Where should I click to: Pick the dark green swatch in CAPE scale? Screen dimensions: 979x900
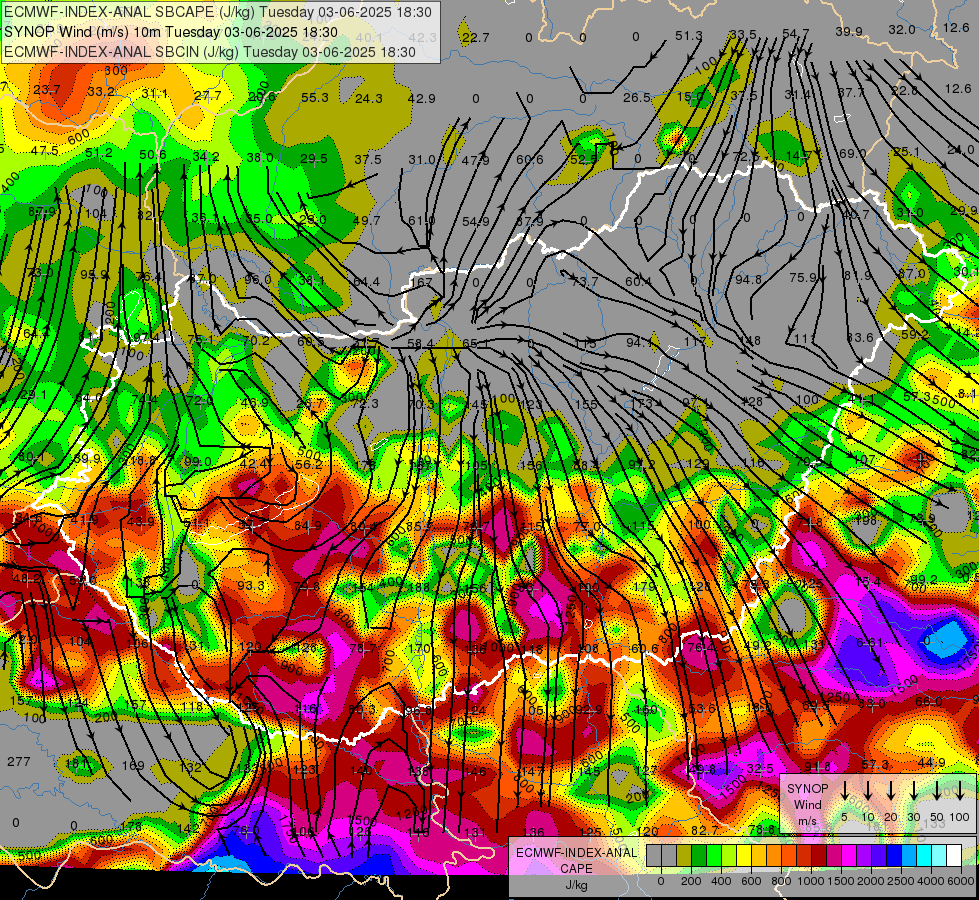699,856
